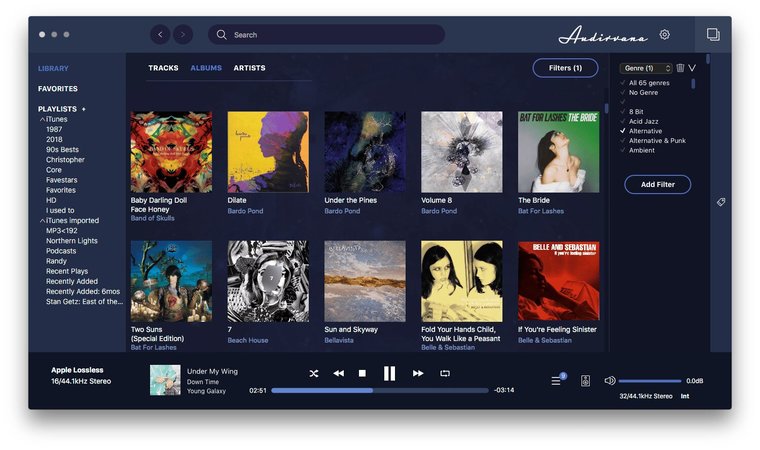This screenshot has width=760, height=450.
Task: Adjust the volume slider
Action: [x=650, y=381]
